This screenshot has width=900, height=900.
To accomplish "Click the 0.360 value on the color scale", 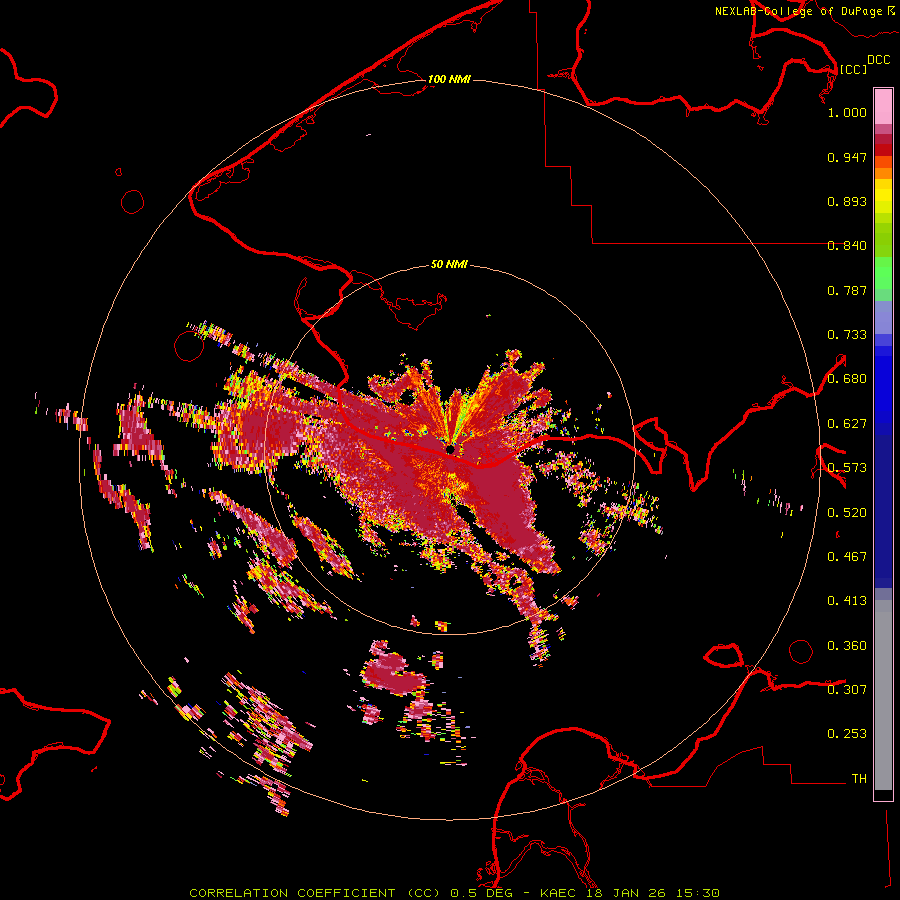I will tap(847, 646).
